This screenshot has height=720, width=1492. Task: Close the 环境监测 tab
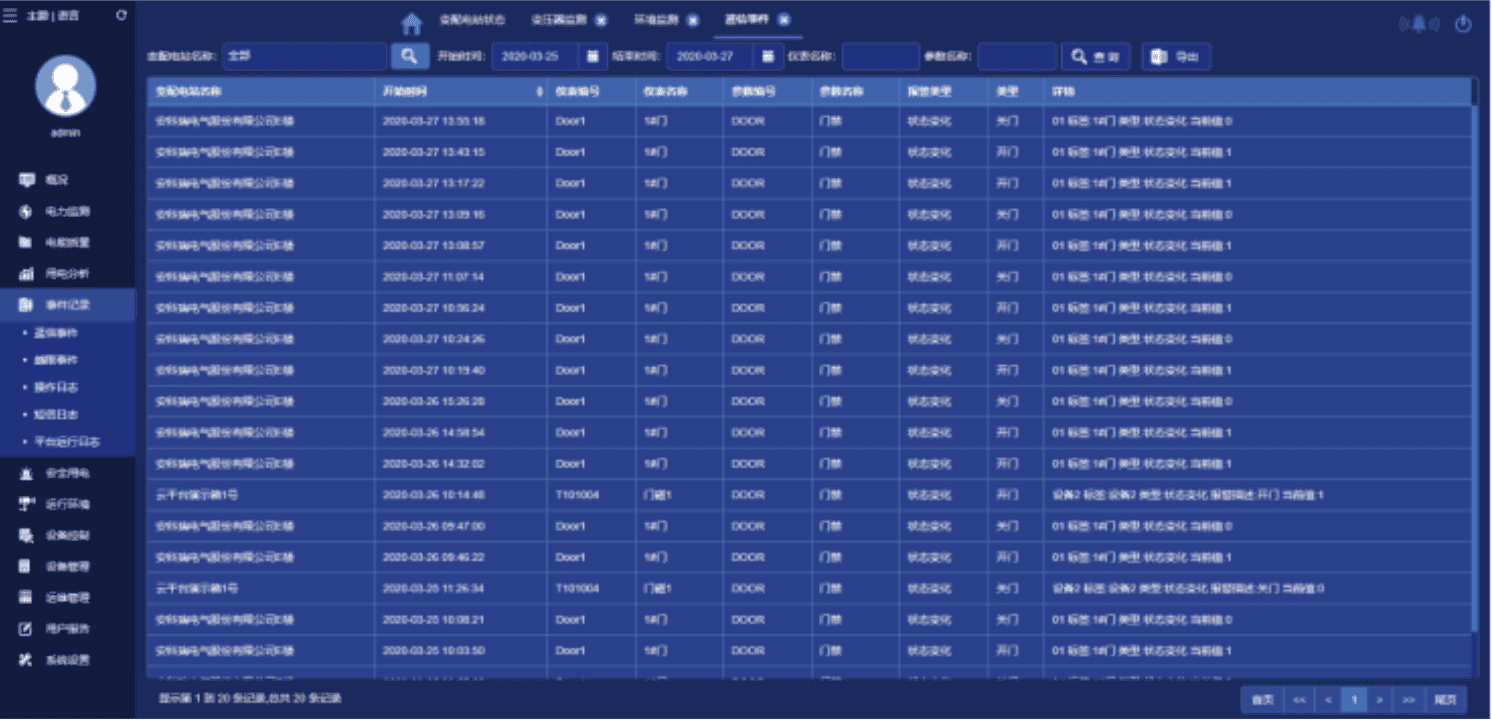tap(693, 20)
